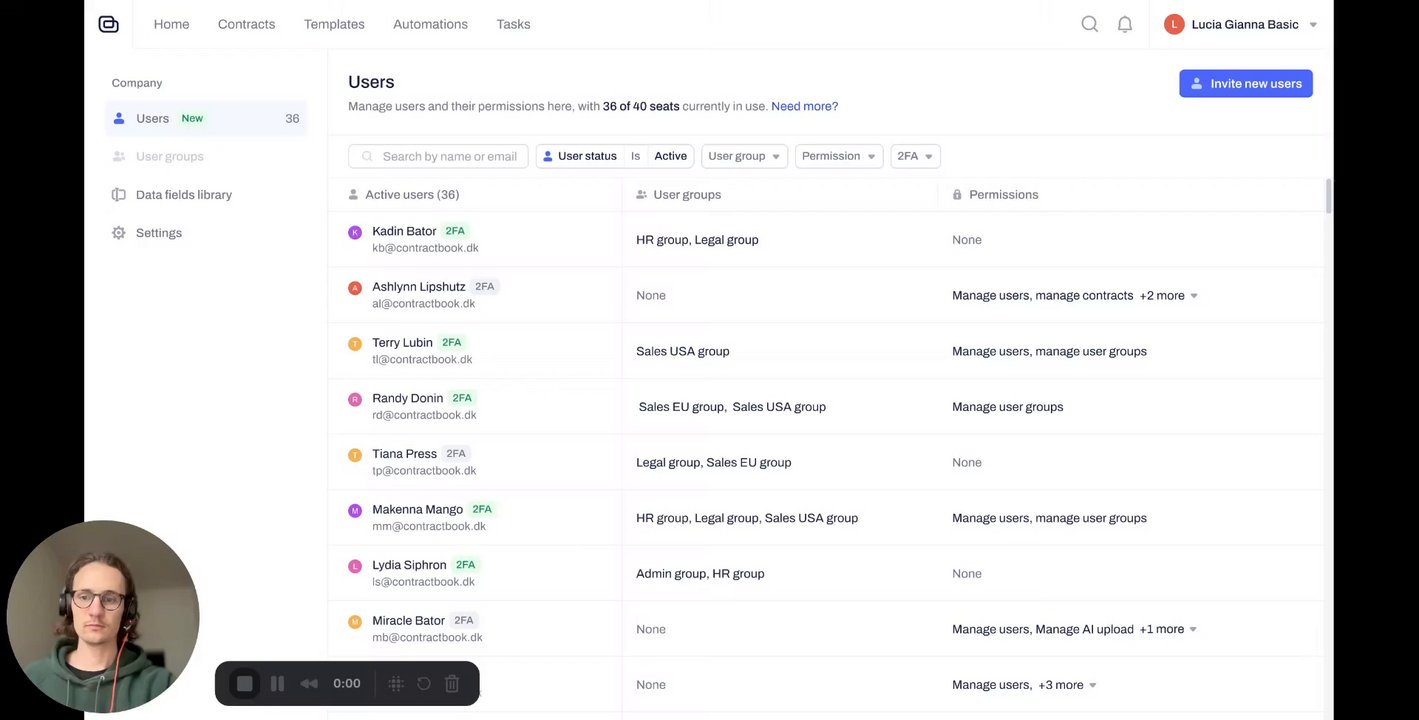Image resolution: width=1419 pixels, height=720 pixels.
Task: Open the notifications bell
Action: point(1125,24)
